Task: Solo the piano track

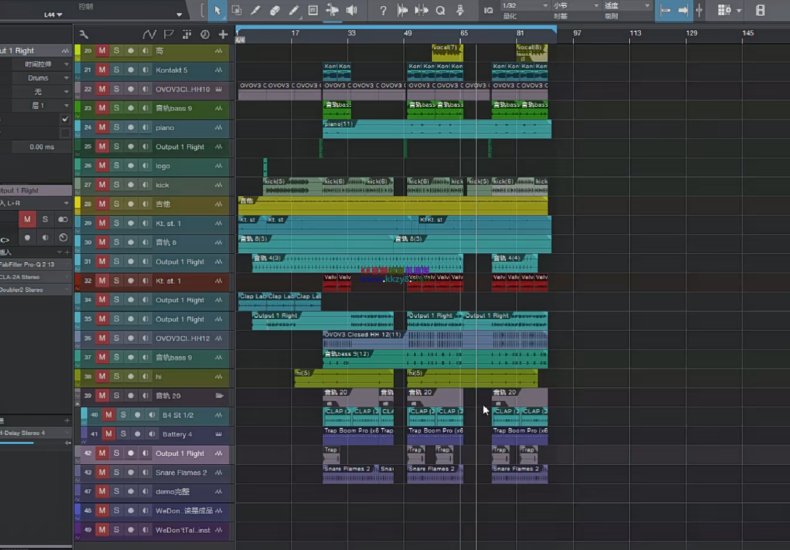Action: (116, 128)
